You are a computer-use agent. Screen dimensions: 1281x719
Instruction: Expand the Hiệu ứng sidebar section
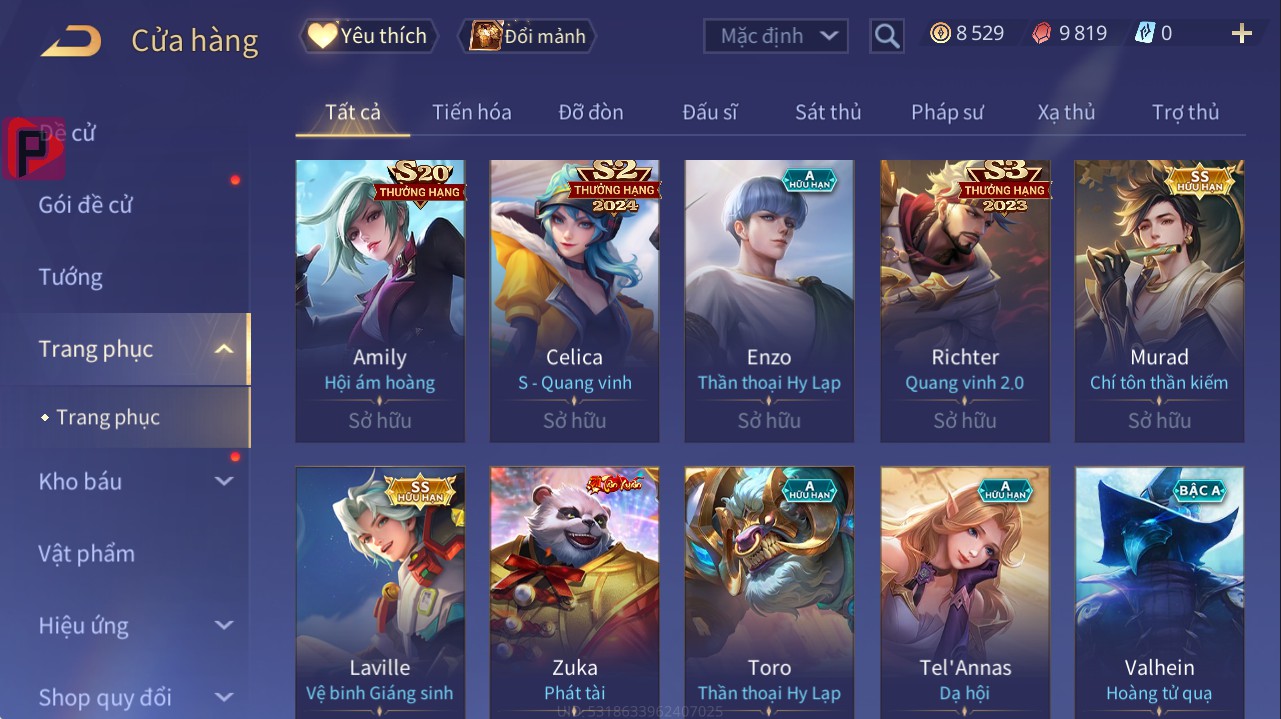click(224, 626)
